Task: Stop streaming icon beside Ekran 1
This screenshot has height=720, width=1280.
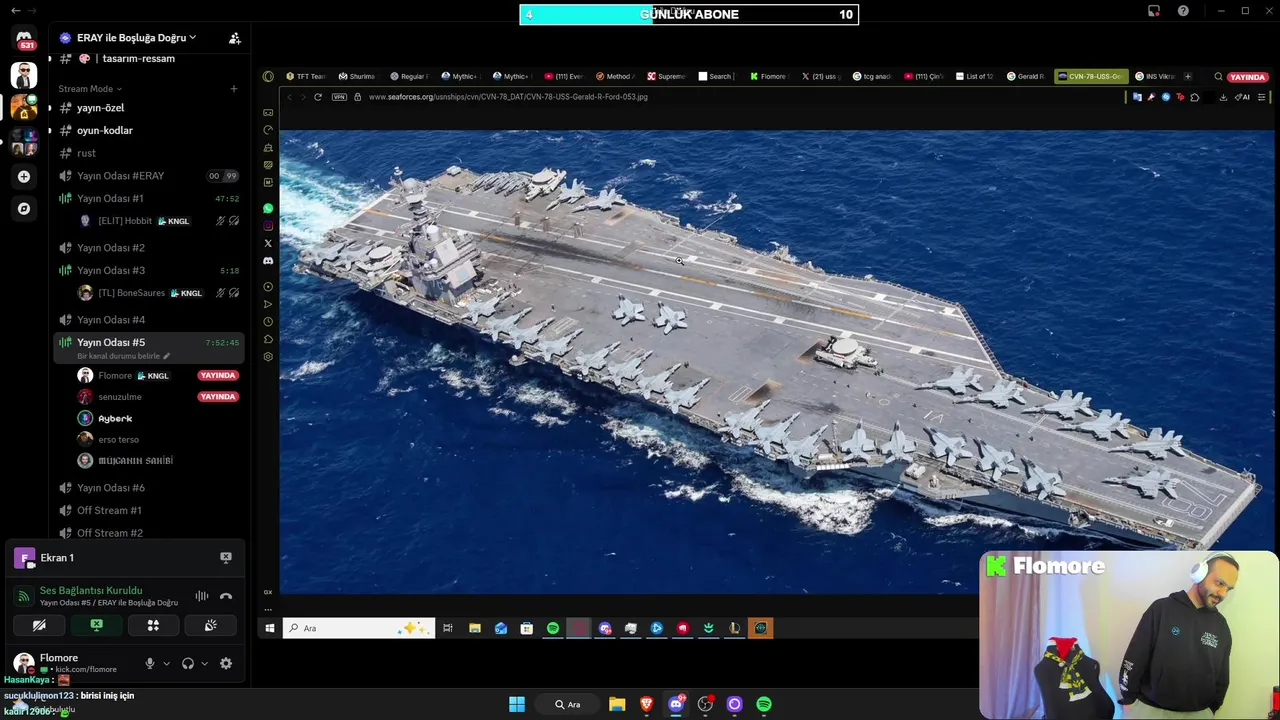Action: click(226, 558)
